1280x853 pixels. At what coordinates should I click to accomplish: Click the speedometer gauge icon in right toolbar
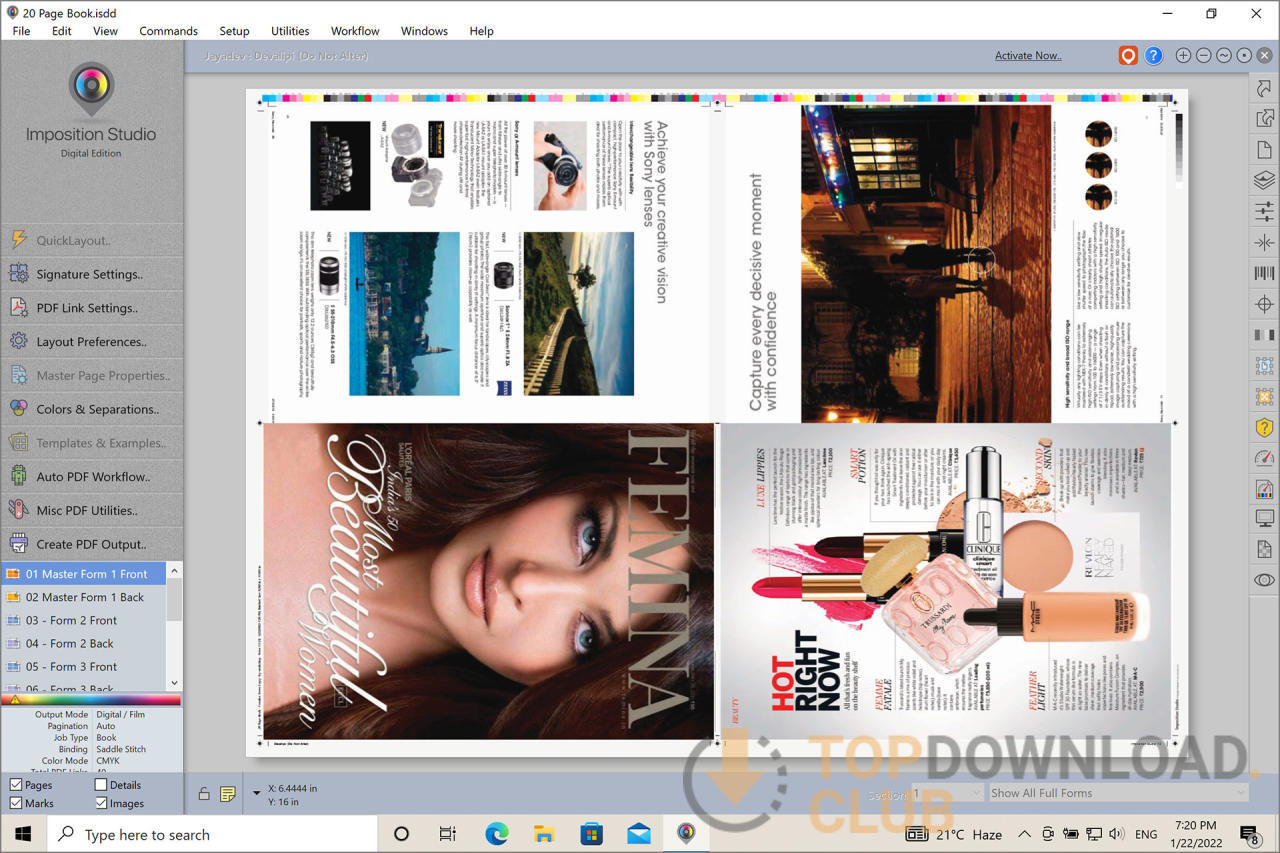click(x=1264, y=458)
